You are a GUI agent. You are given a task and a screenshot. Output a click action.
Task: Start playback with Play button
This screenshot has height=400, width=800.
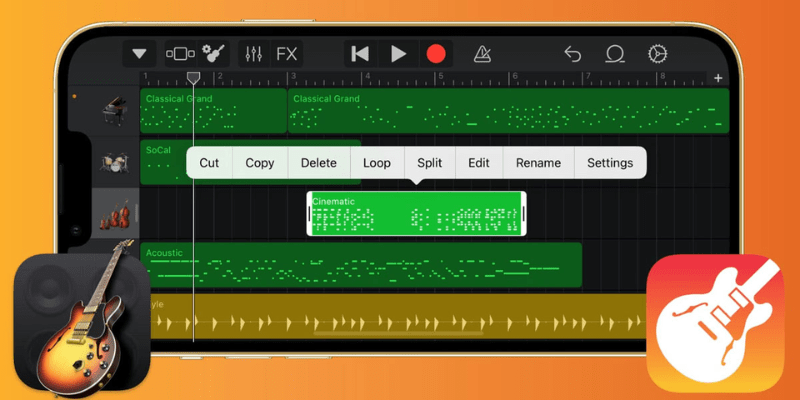(x=398, y=54)
